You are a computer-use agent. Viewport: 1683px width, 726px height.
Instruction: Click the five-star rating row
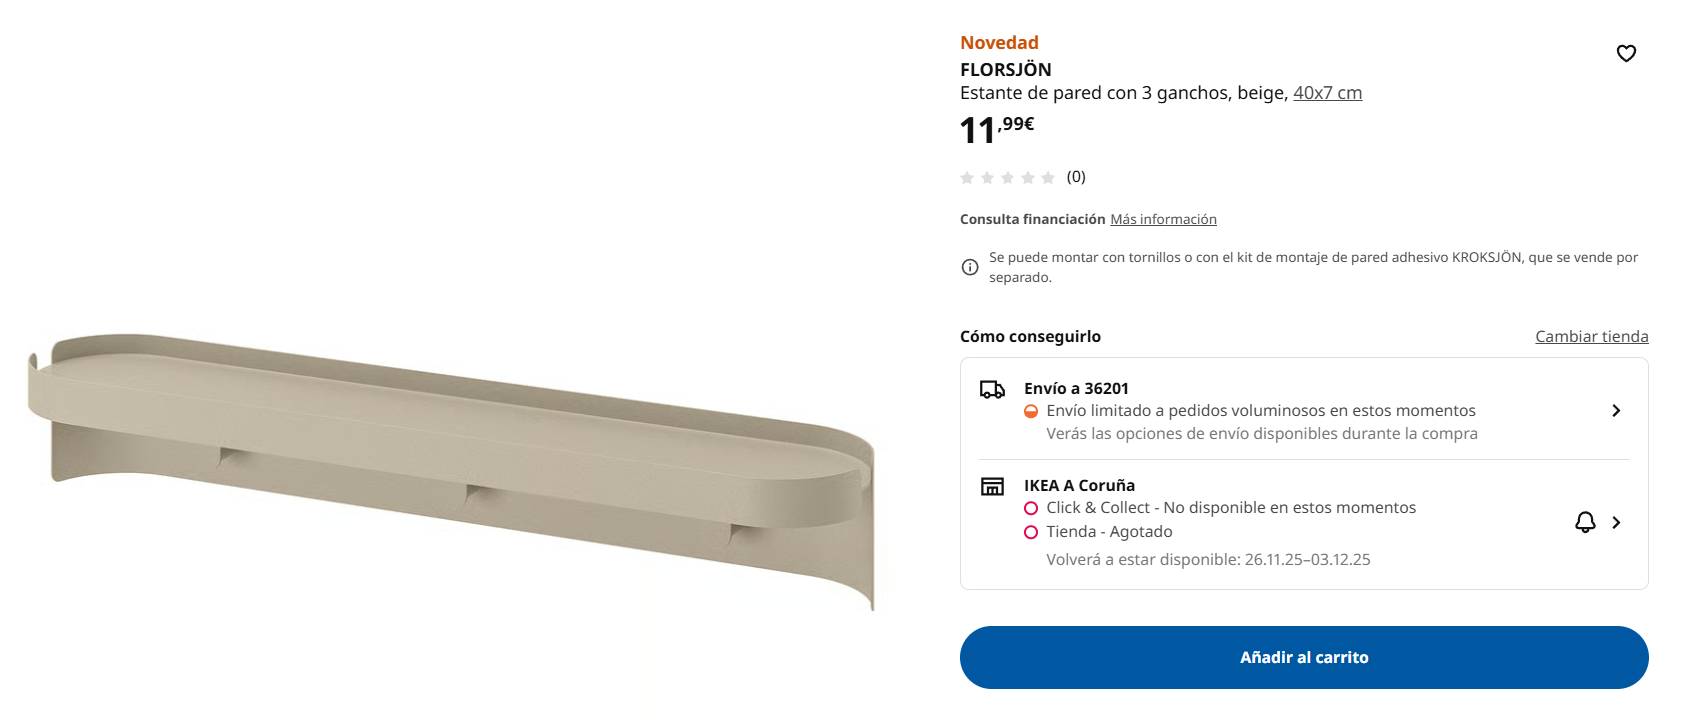pos(1007,178)
